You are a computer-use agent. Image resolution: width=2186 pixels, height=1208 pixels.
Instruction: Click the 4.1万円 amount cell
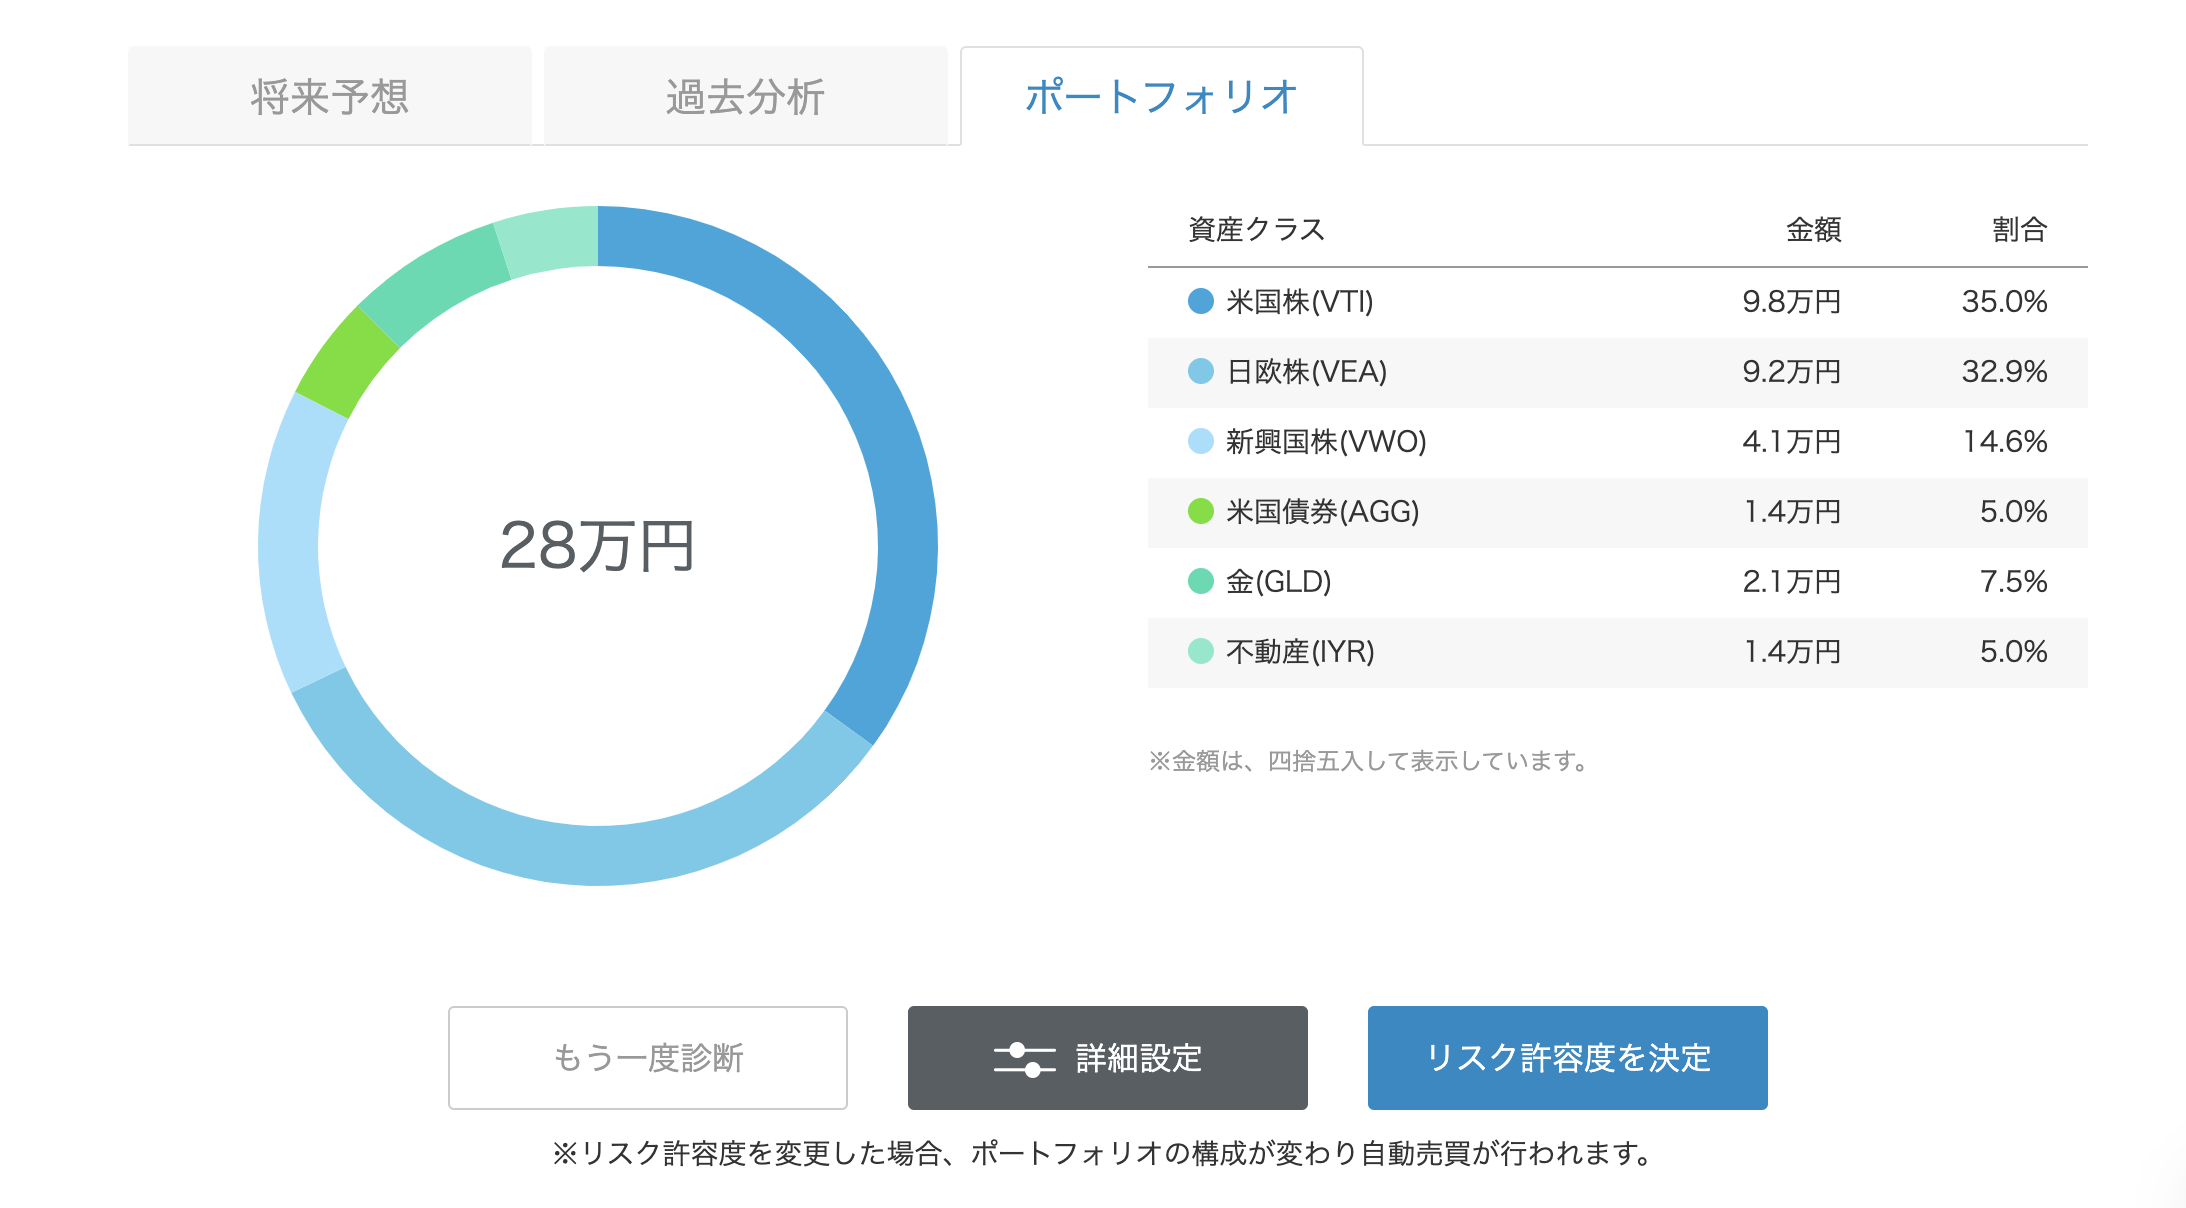pyautogui.click(x=1792, y=441)
